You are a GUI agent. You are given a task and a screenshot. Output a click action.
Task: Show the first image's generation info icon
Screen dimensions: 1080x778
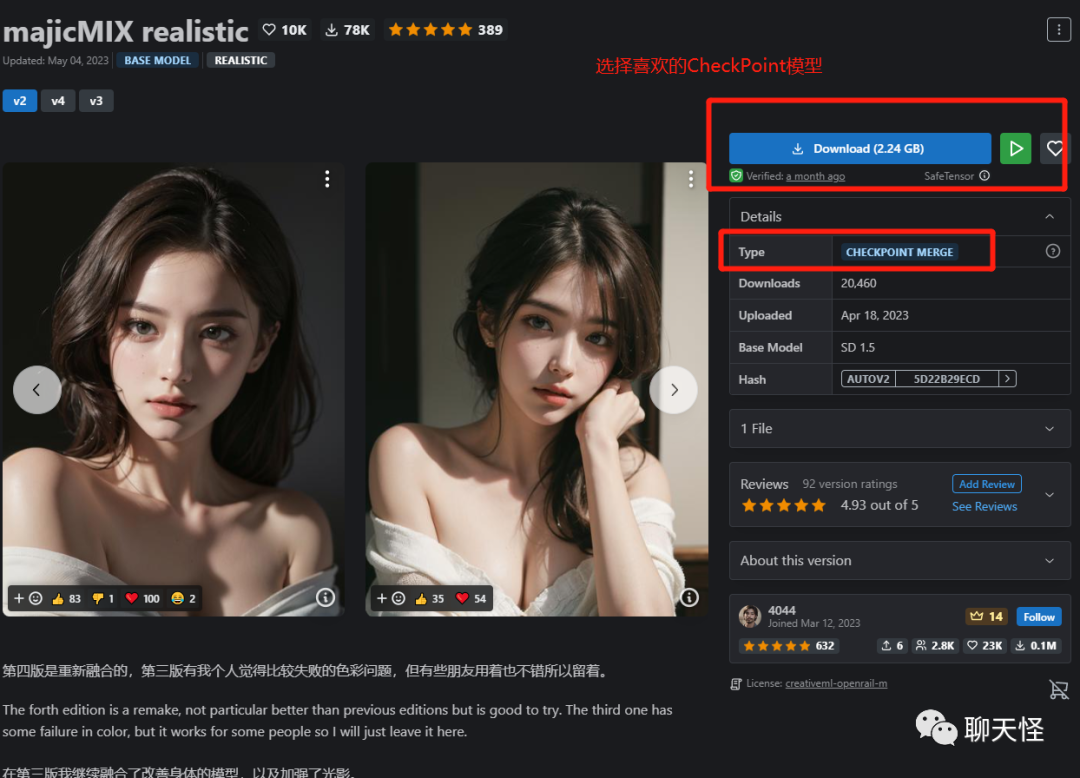(x=325, y=598)
